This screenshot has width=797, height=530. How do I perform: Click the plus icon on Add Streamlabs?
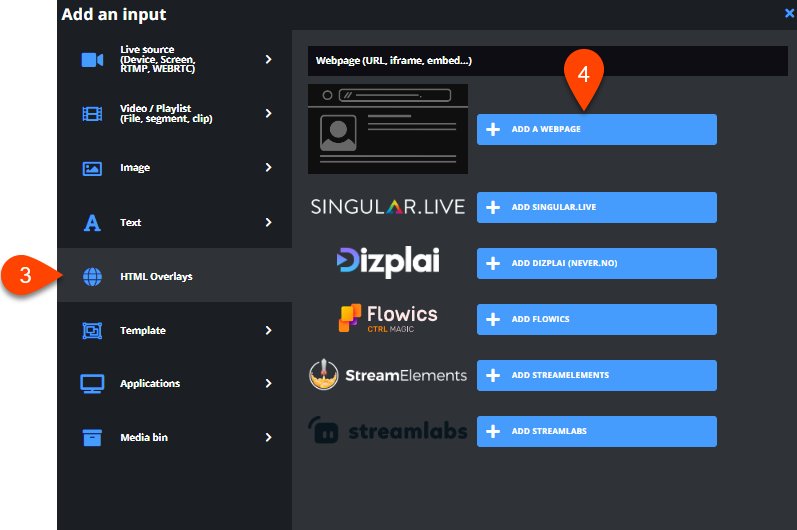coord(493,431)
